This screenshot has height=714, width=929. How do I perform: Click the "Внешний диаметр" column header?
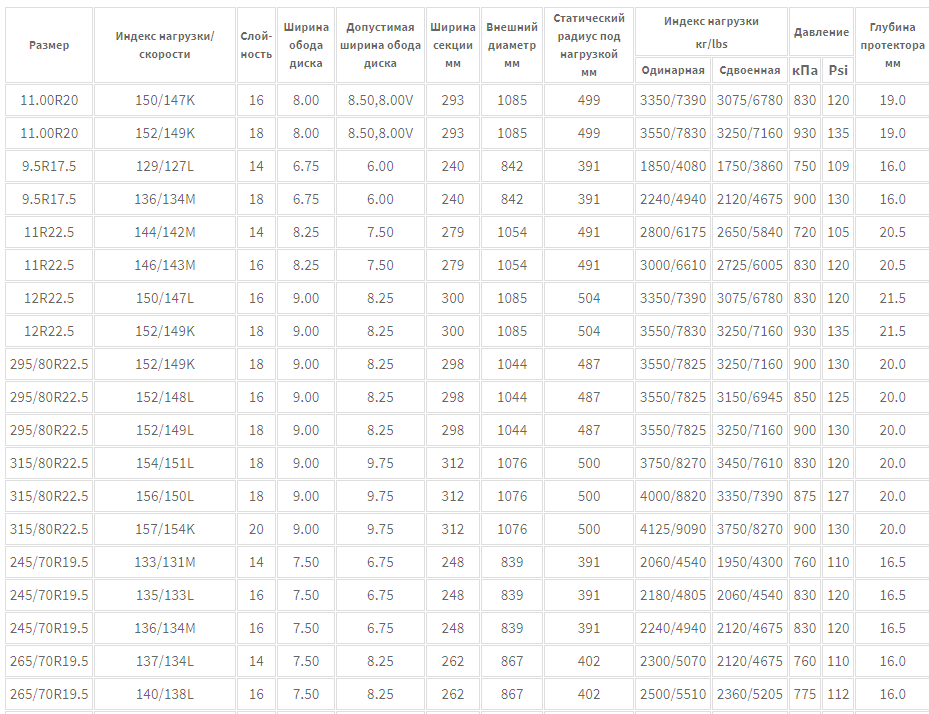tap(512, 45)
